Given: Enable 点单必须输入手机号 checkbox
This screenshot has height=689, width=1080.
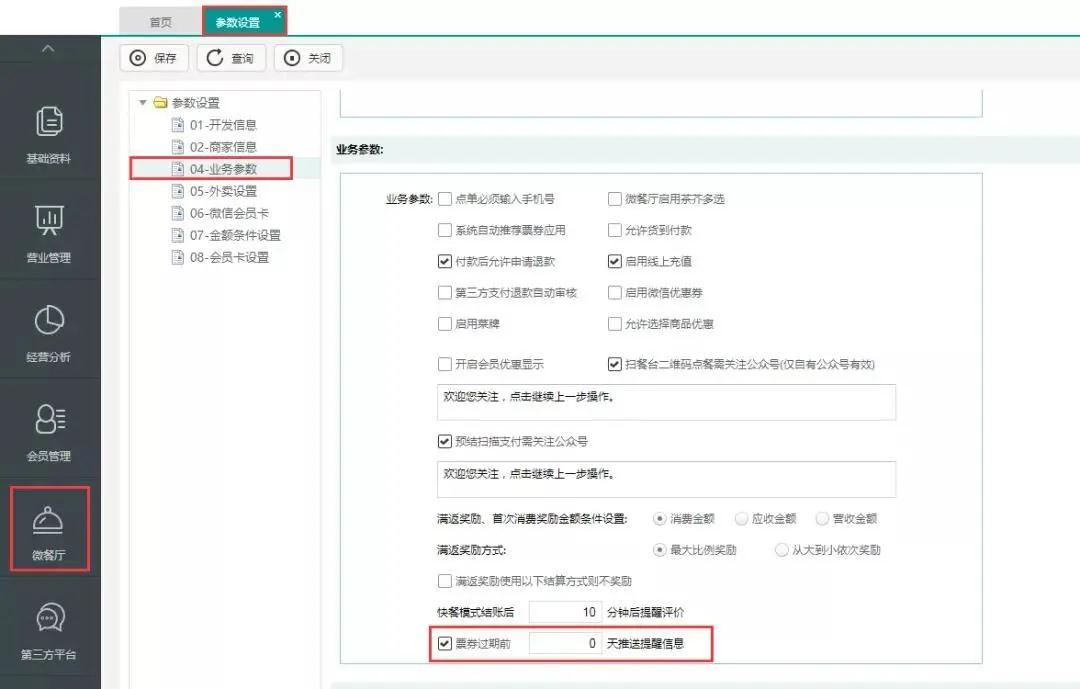Looking at the screenshot, I should [445, 199].
